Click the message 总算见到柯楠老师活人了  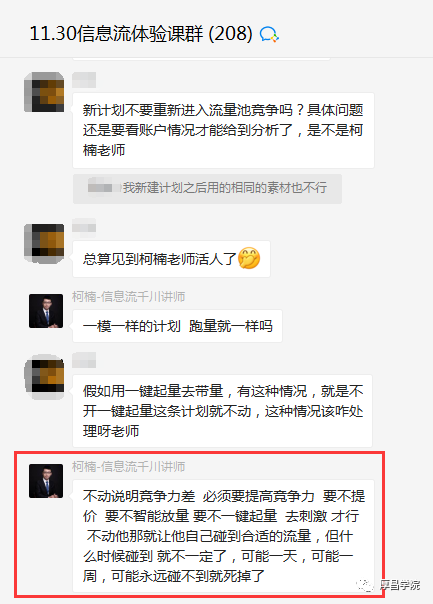pos(171,259)
